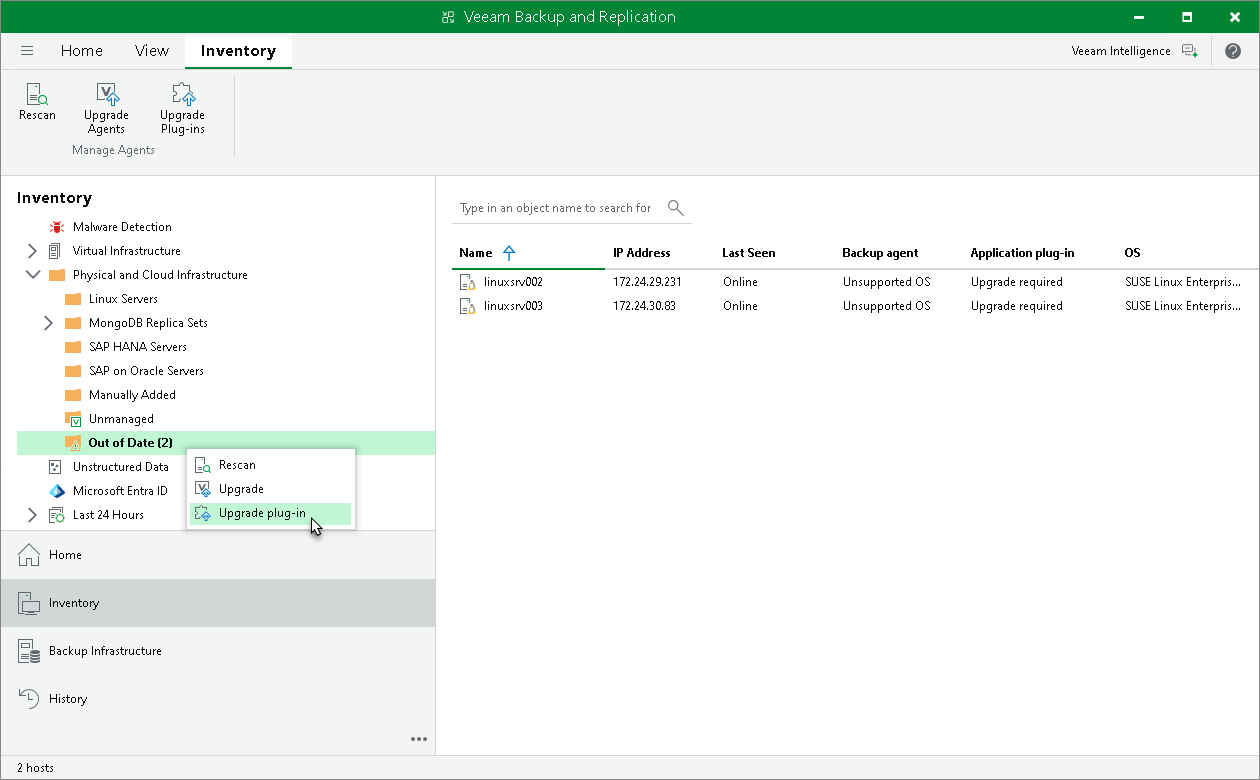
Task: Choose Rescan in the context menu
Action: 237,465
